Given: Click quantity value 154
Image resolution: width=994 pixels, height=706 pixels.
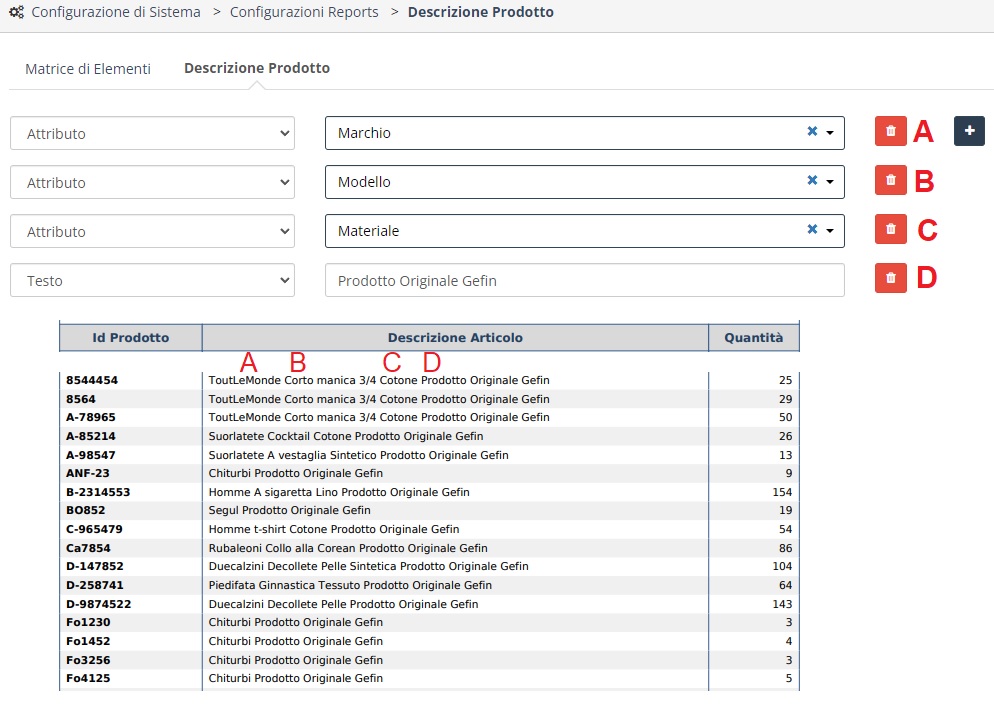Looking at the screenshot, I should (x=782, y=492).
